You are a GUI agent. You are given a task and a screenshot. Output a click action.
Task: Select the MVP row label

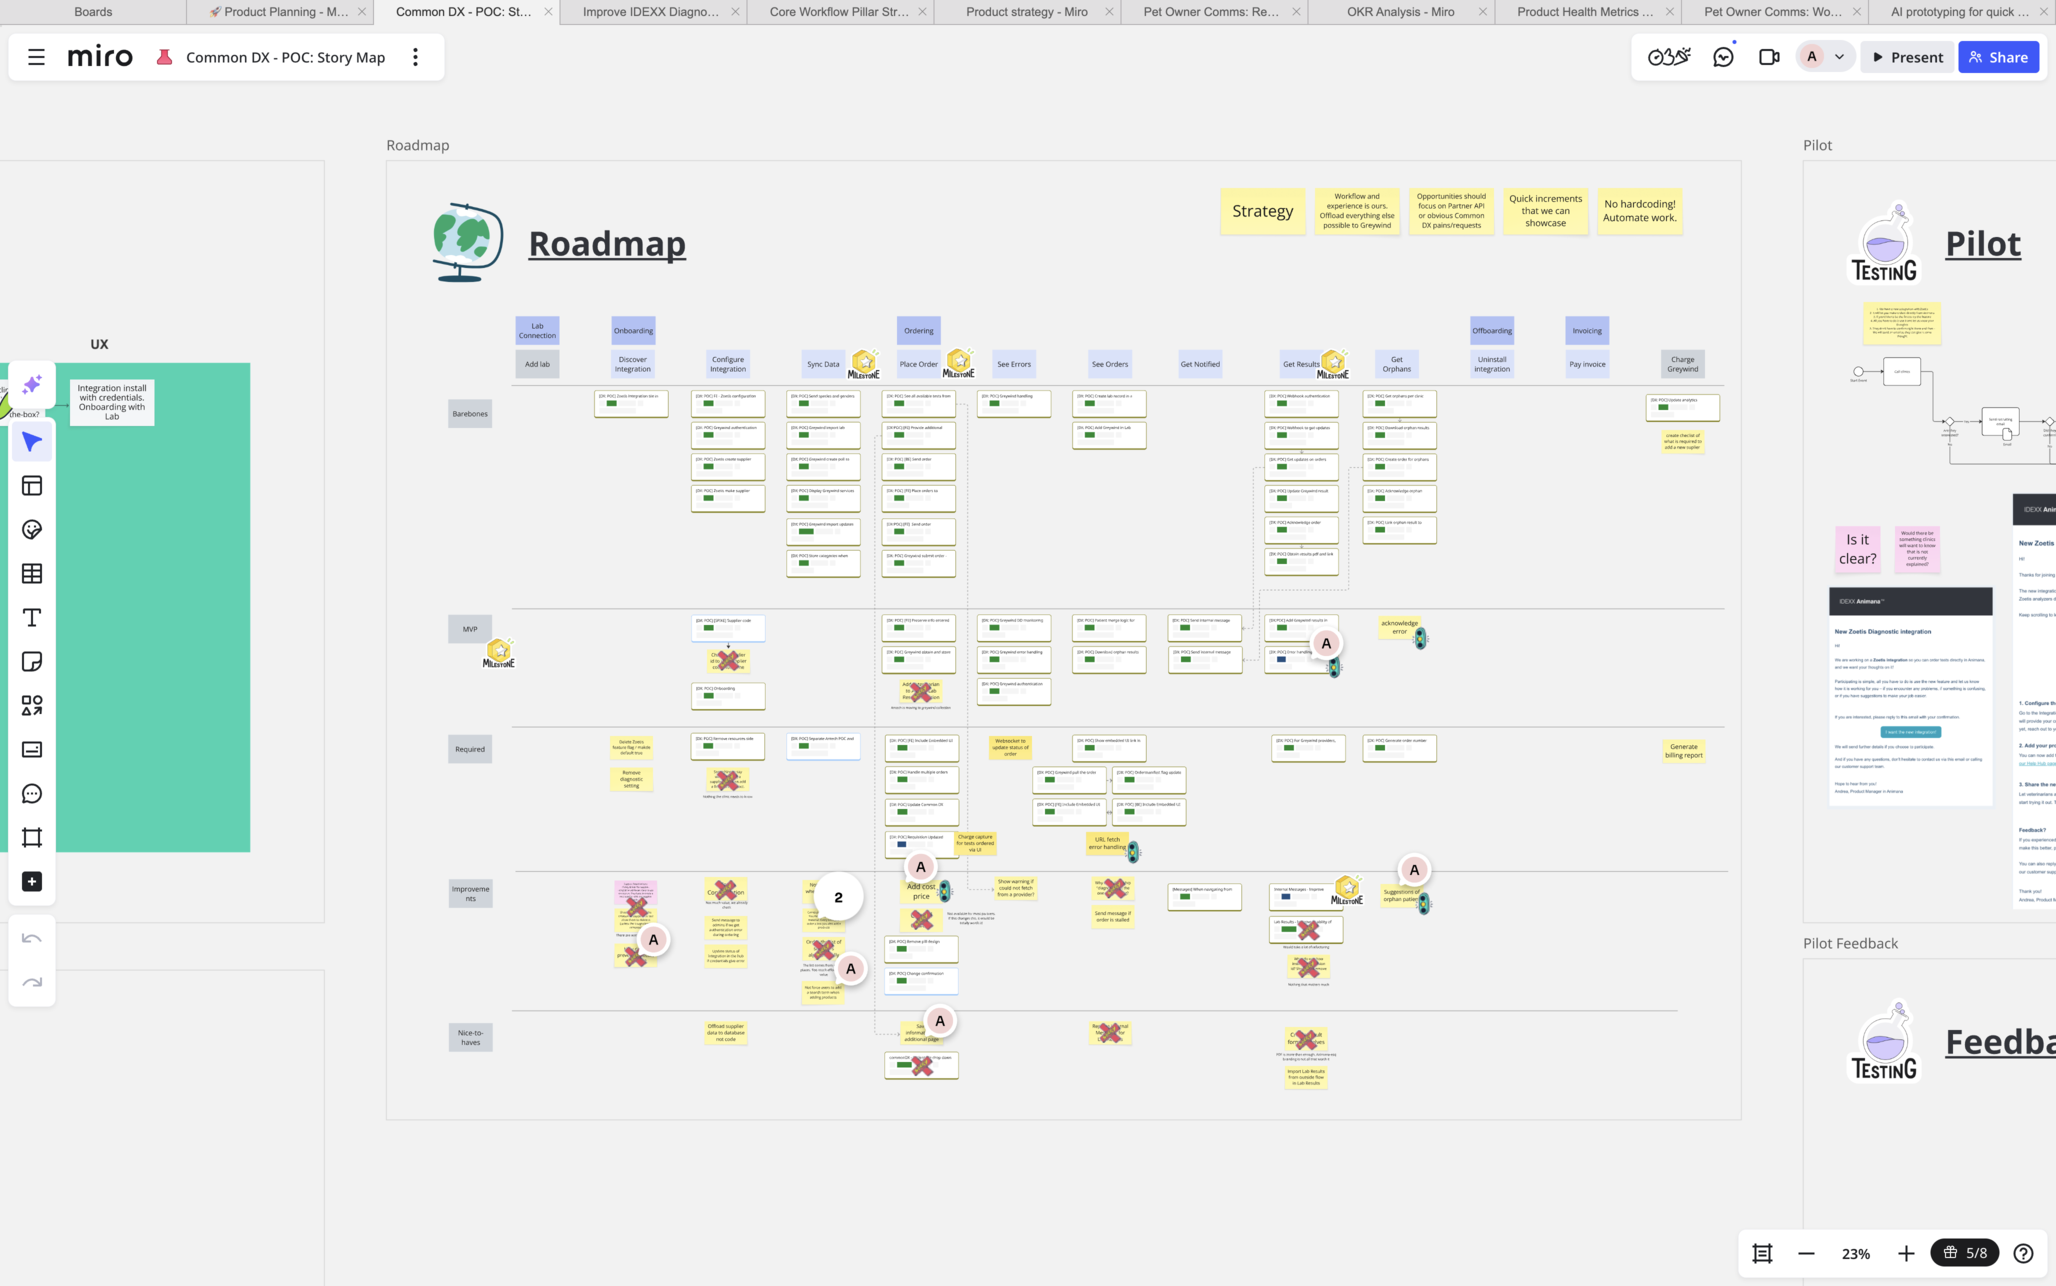[x=470, y=629]
